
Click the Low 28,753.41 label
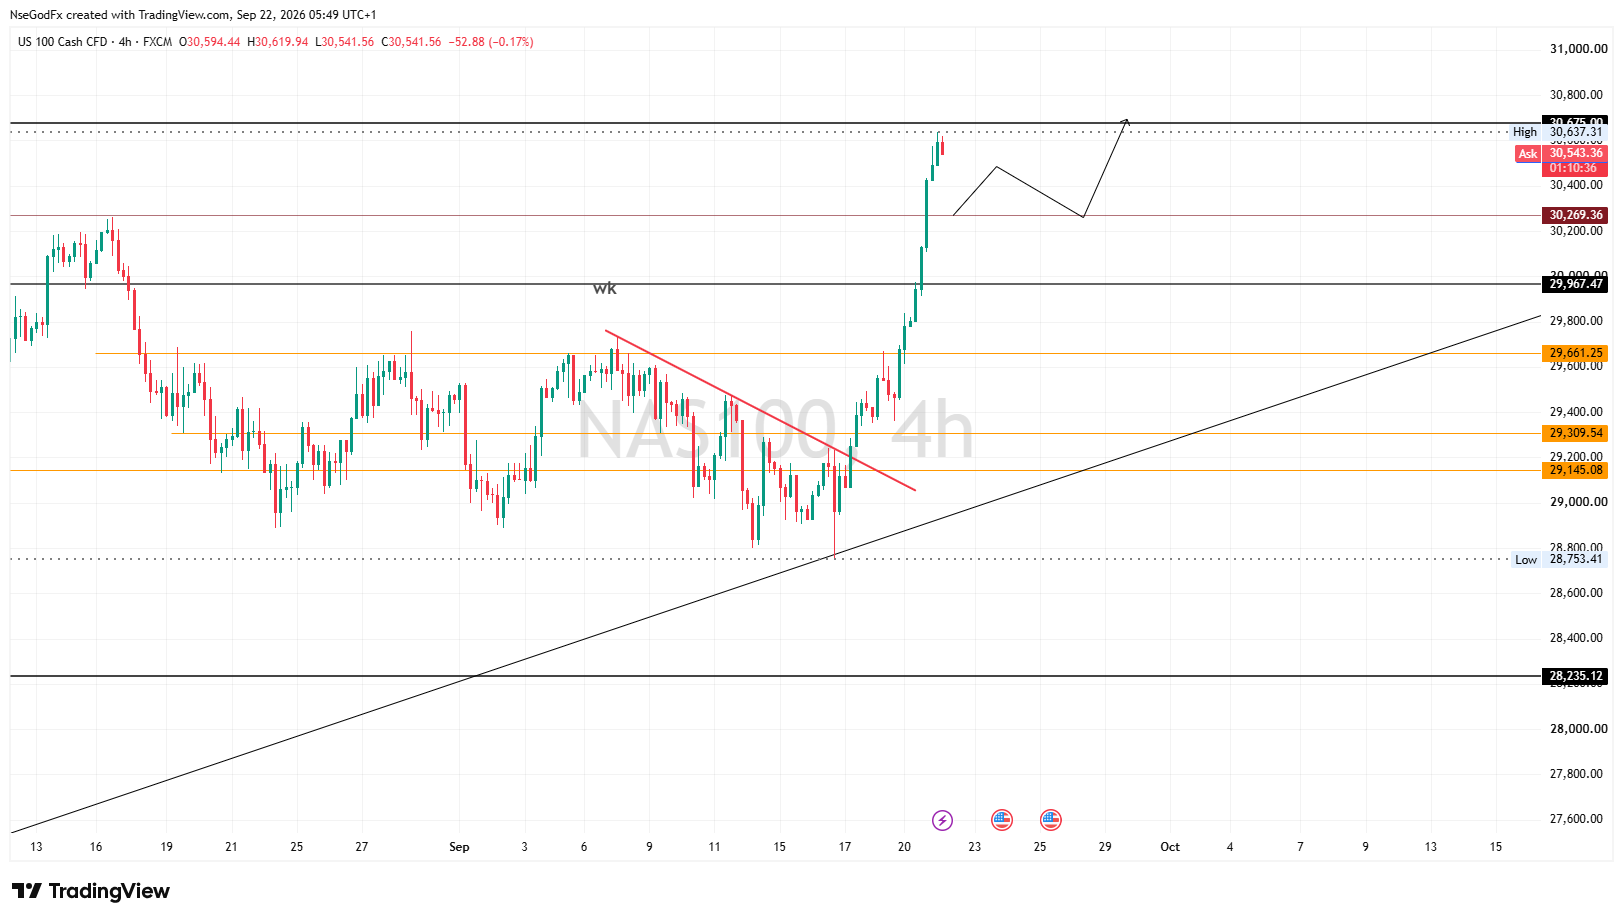click(1558, 559)
